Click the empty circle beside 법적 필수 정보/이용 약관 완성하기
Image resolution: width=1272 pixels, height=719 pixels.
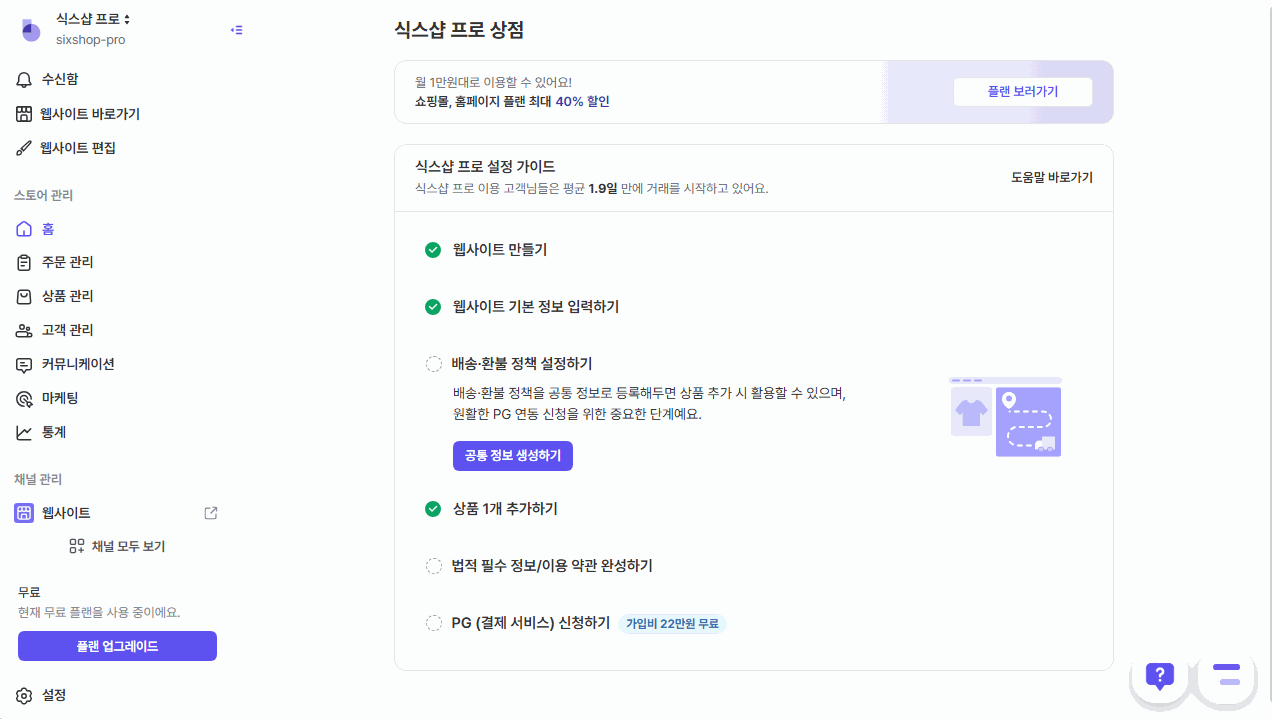[433, 566]
